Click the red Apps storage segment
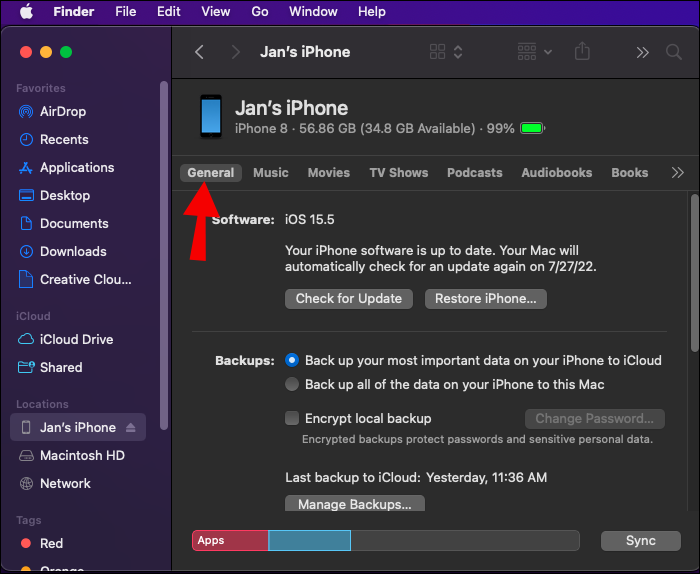 (x=230, y=541)
